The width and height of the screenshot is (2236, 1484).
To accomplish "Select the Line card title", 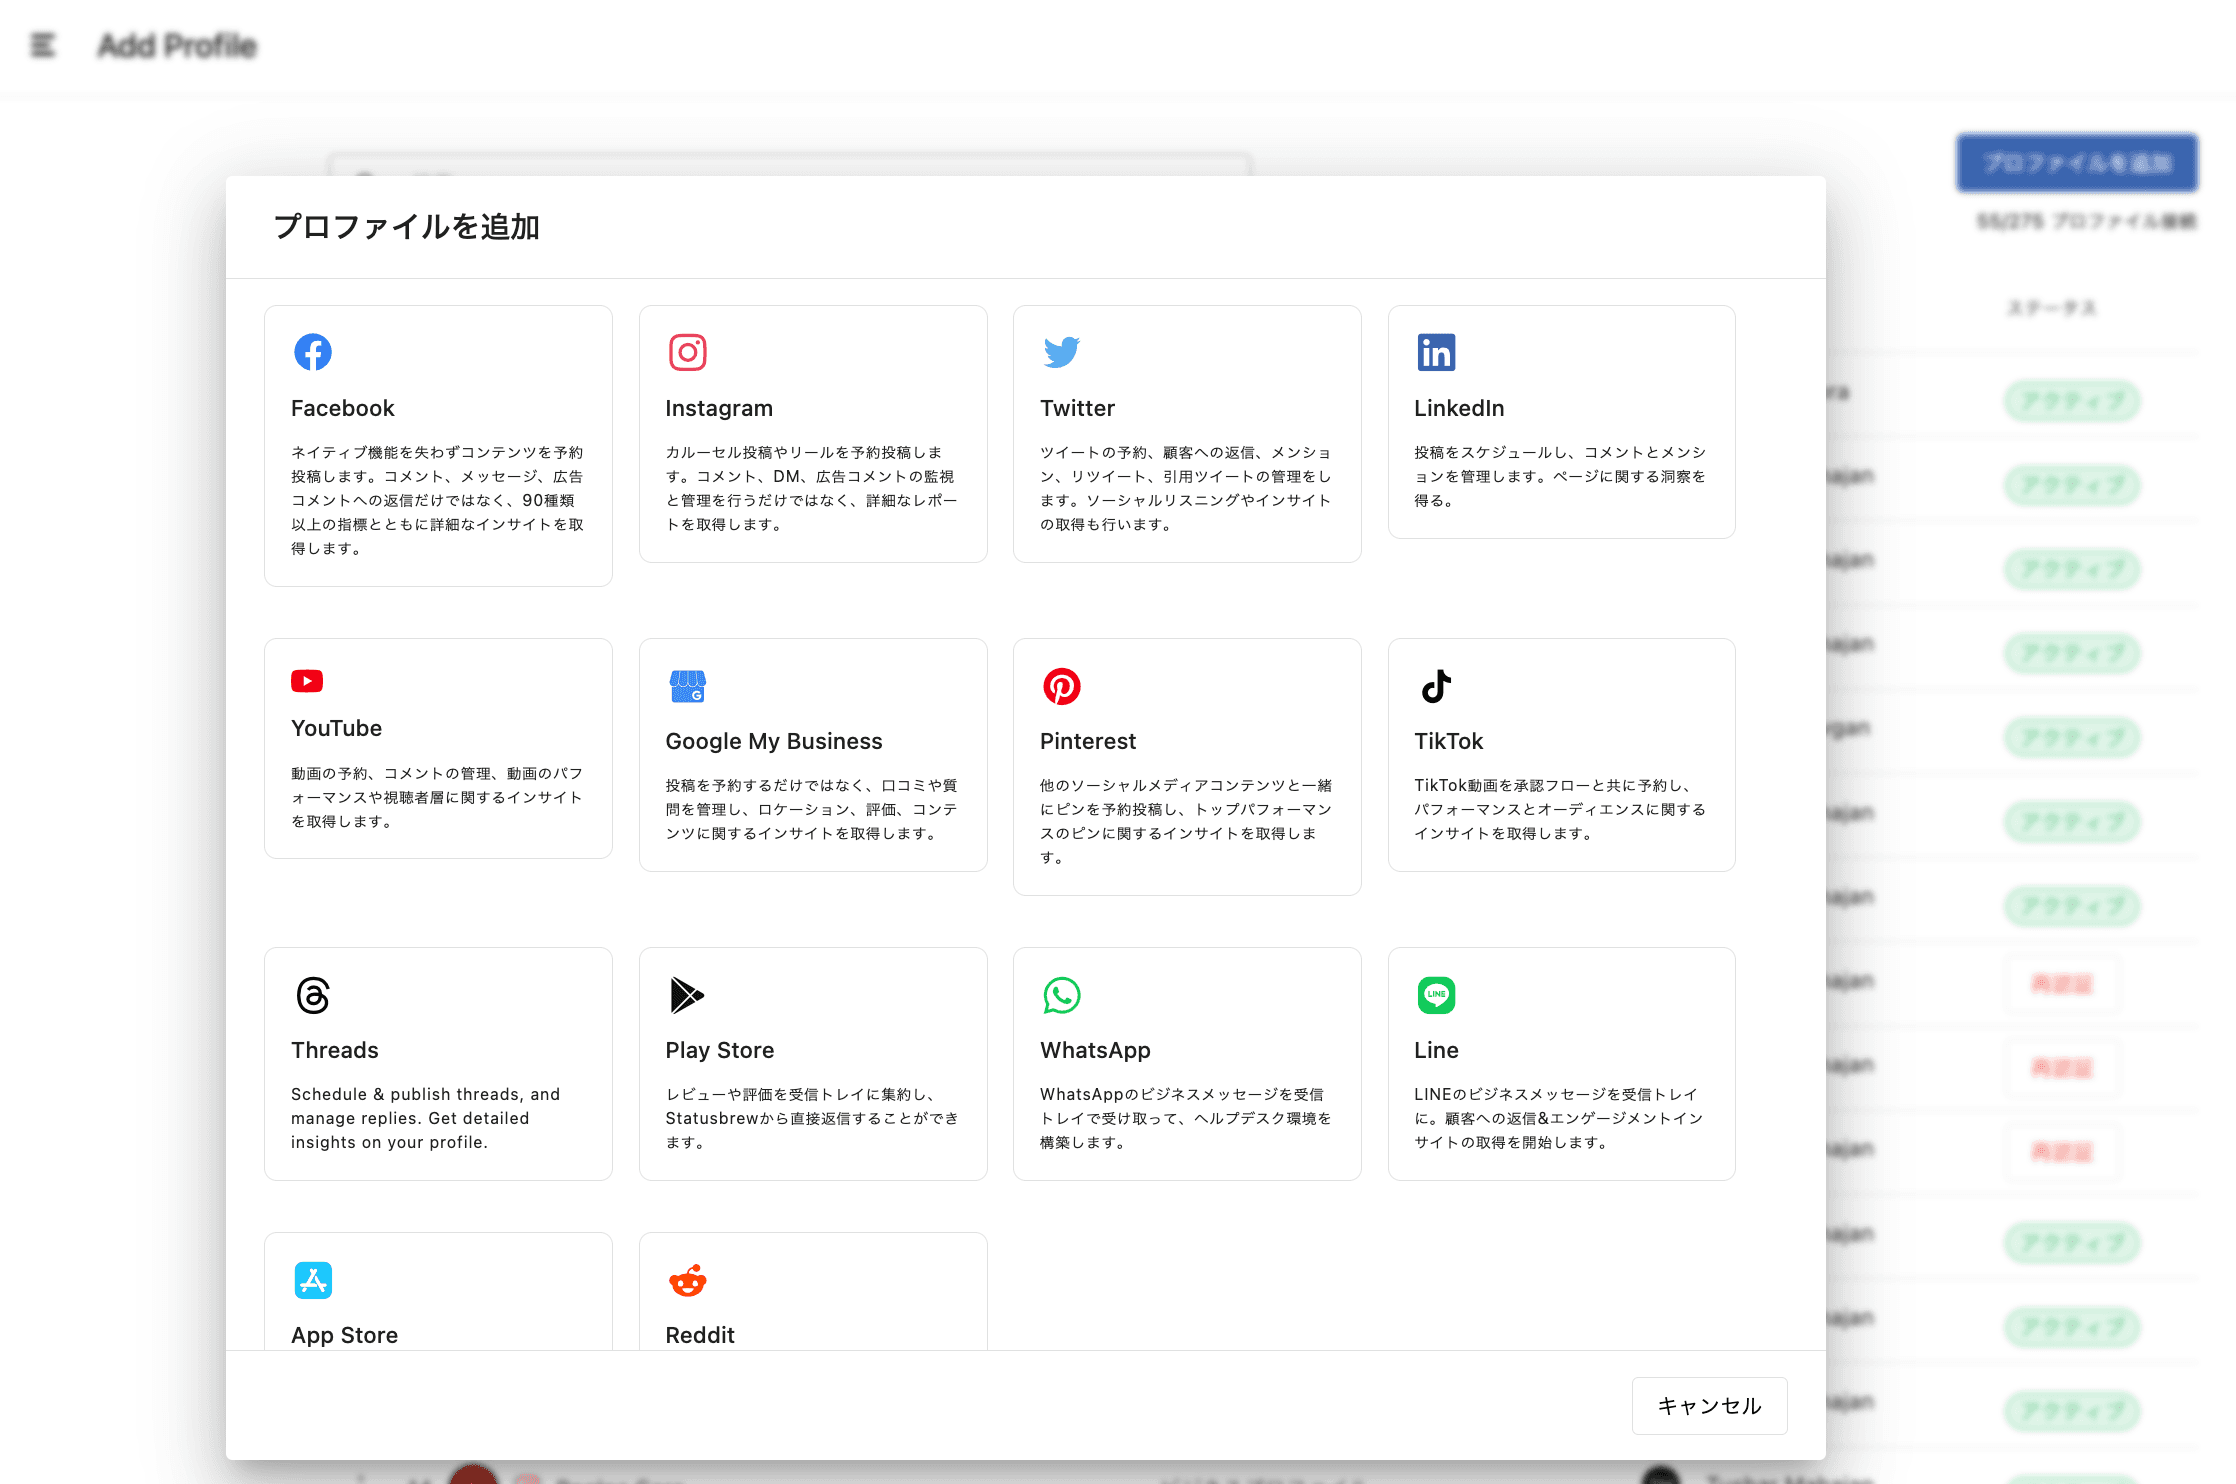I will tap(1436, 1050).
